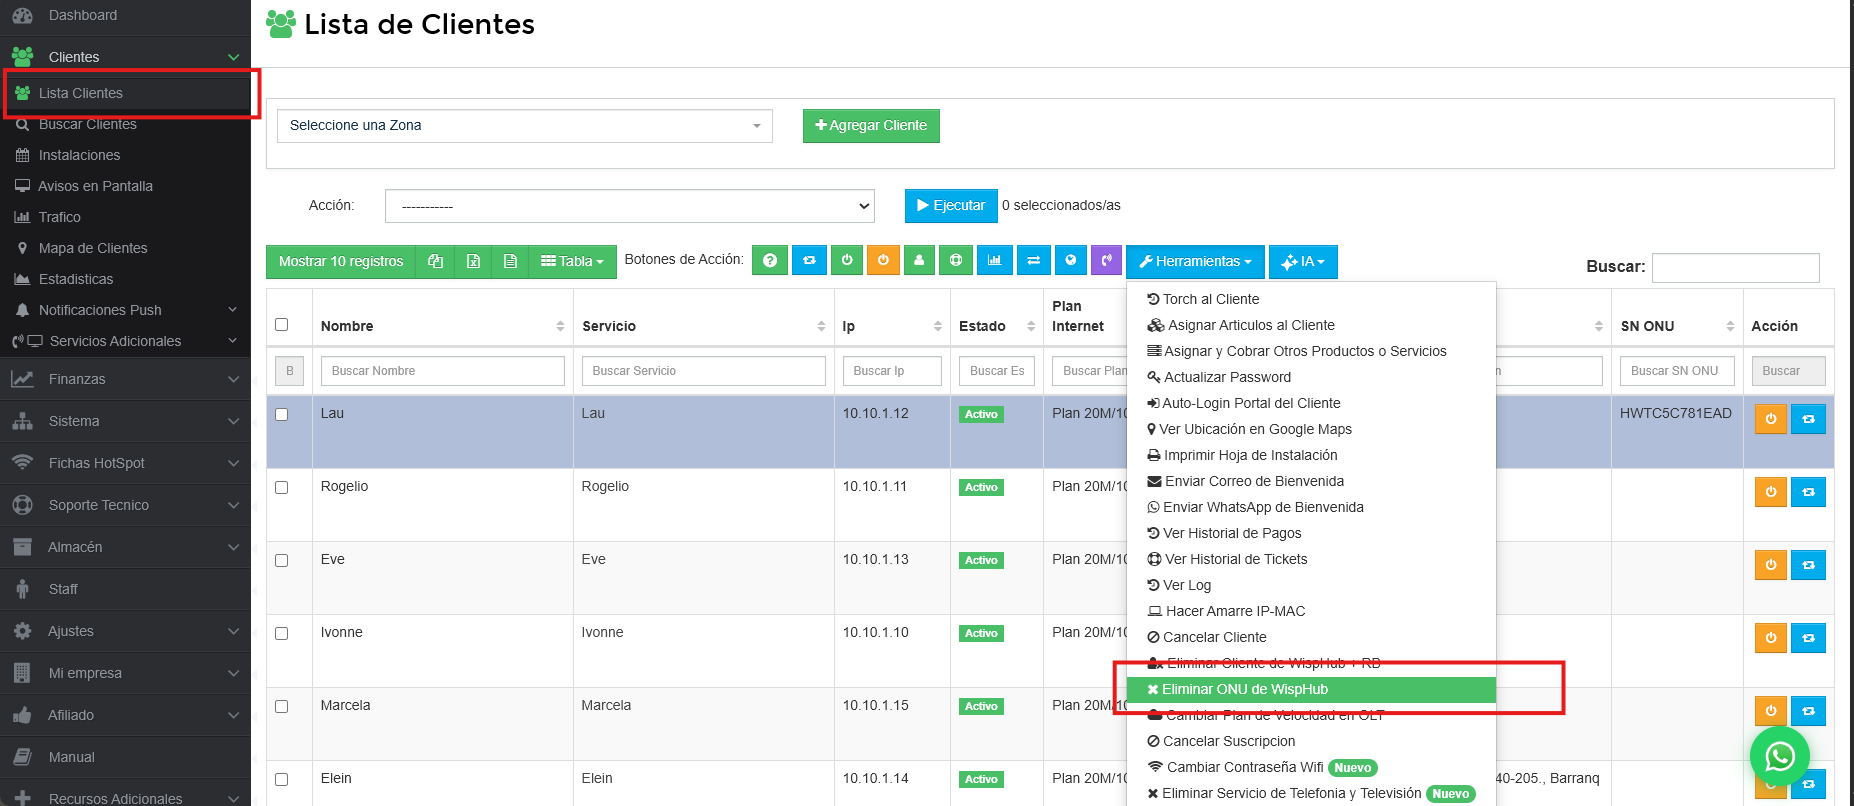Open the IA dropdown button
Image resolution: width=1854 pixels, height=806 pixels.
coord(1303,261)
